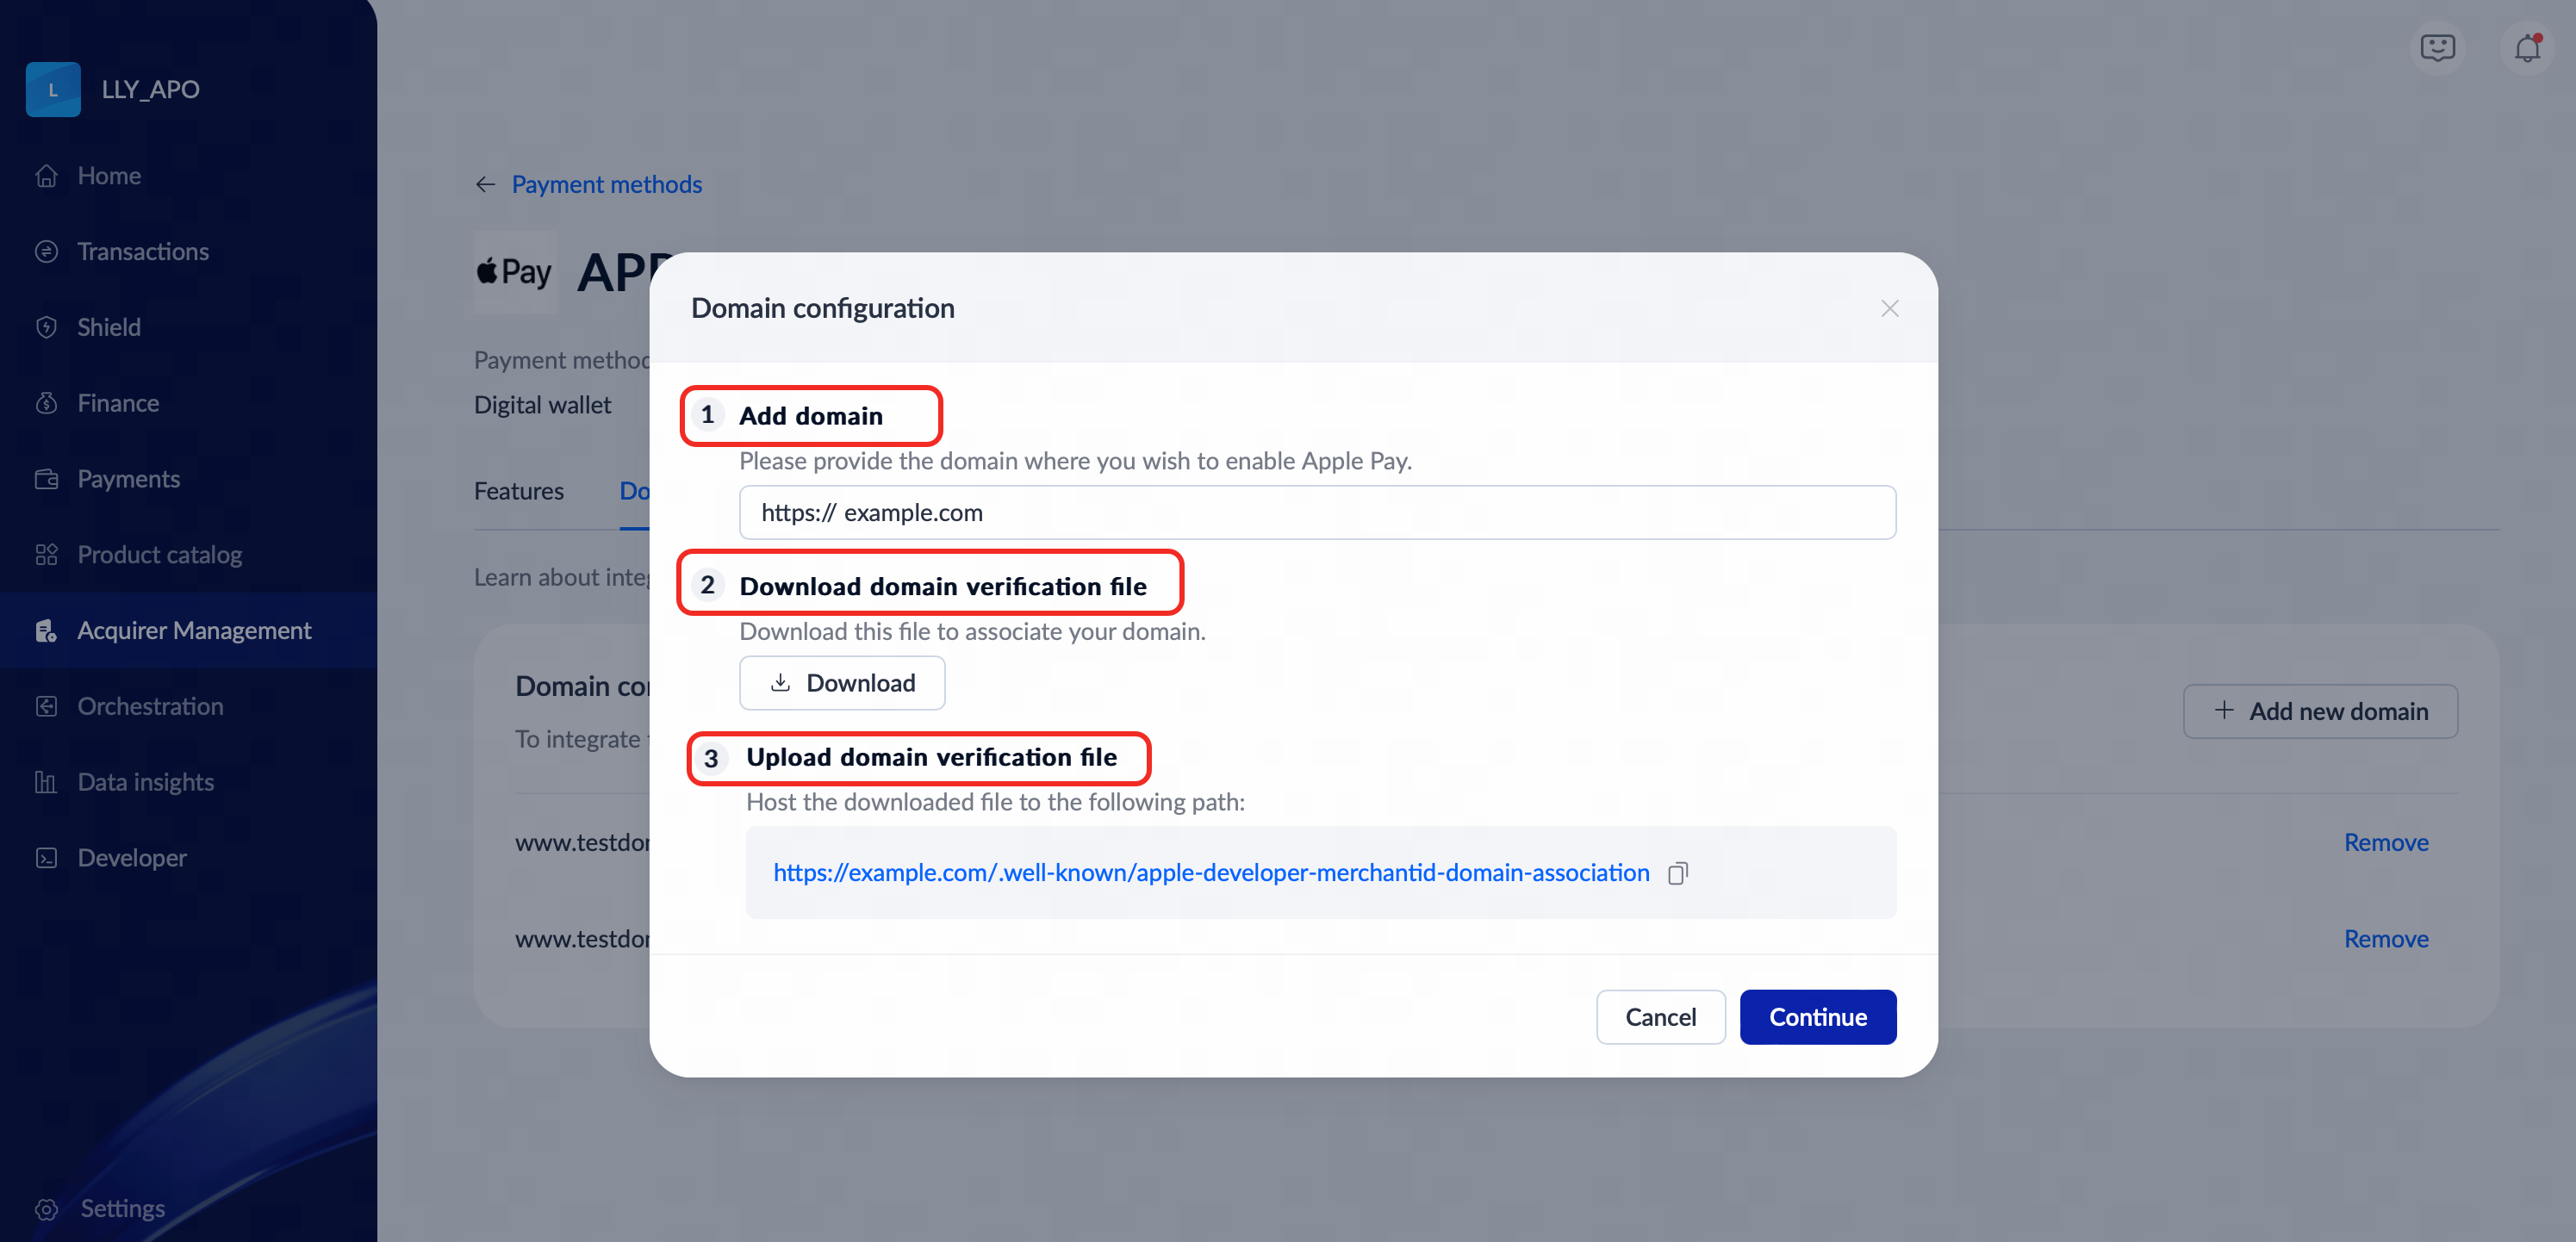Click the LLY_APO account avatar
Viewport: 2576px width, 1242px height.
pyautogui.click(x=53, y=90)
